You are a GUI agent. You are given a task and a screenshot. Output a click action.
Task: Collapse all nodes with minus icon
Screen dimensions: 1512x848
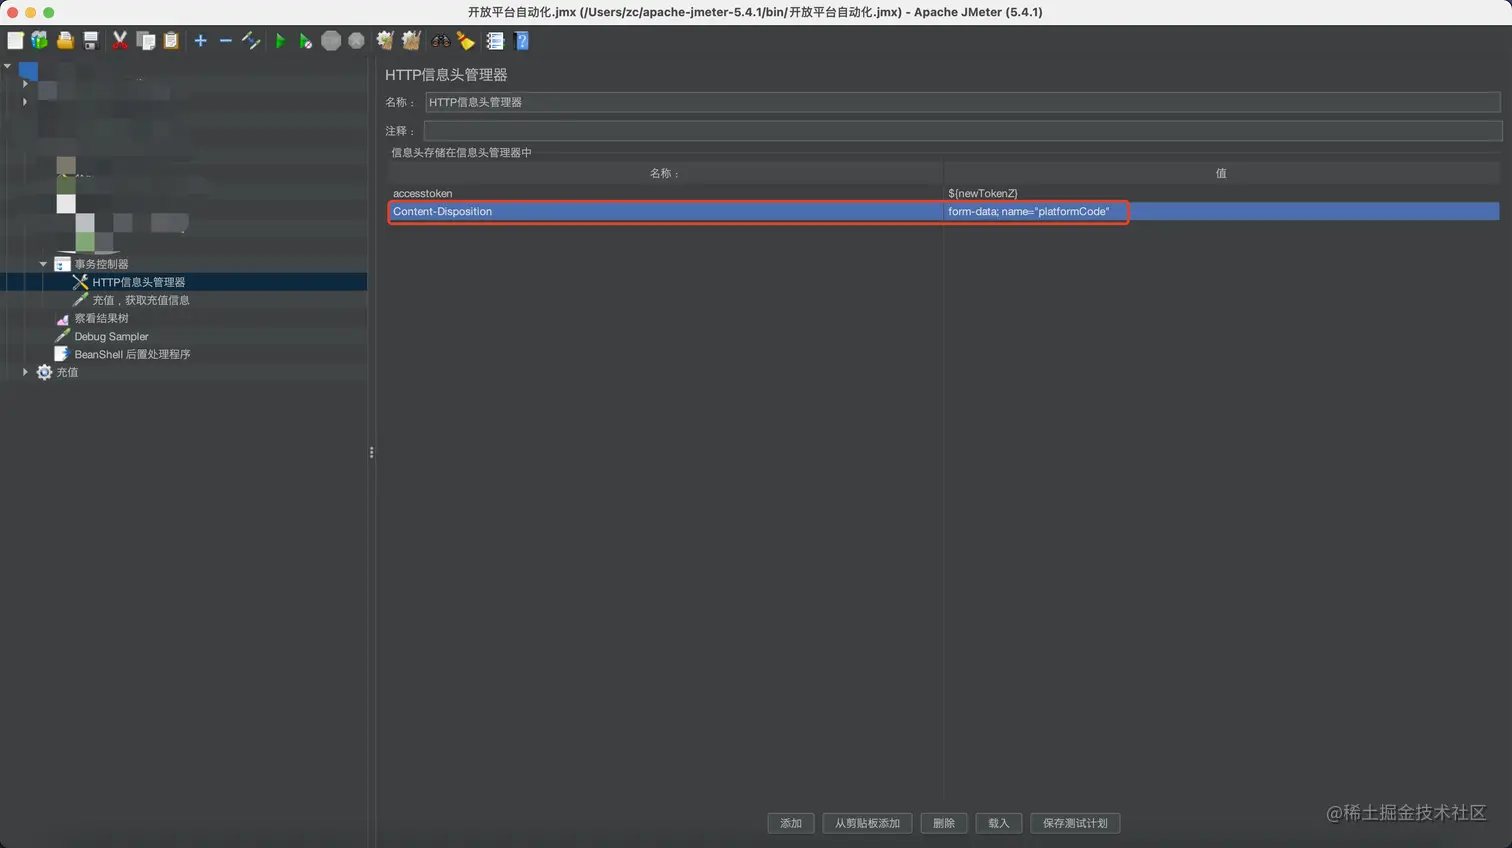225,41
